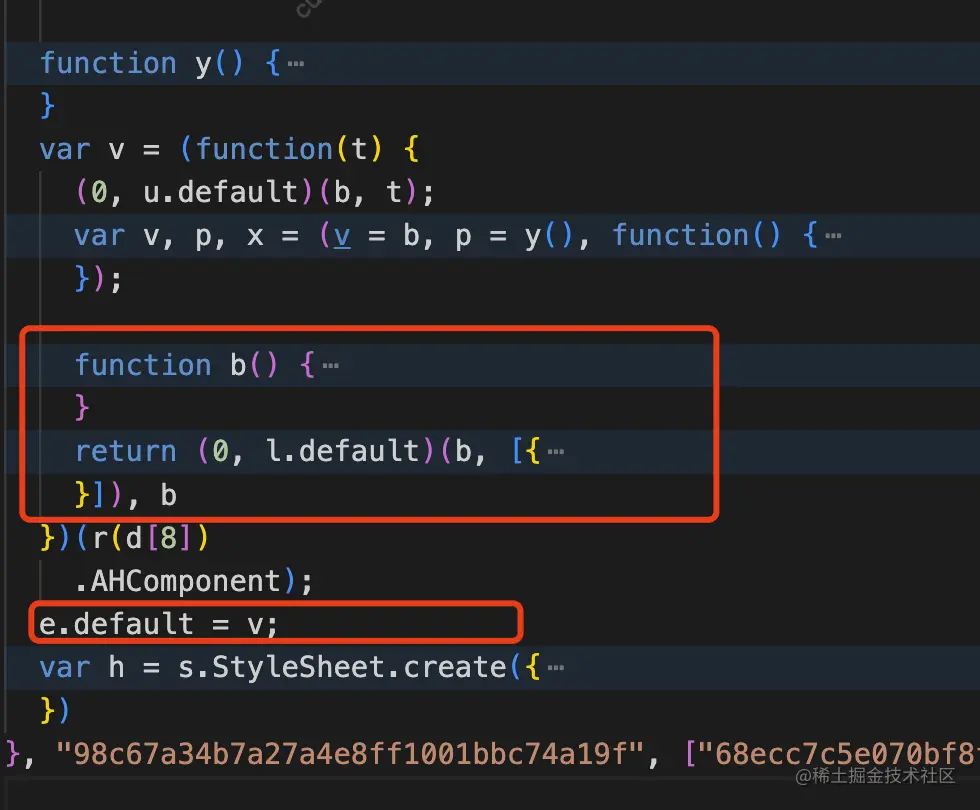Click 'l.default' in return statement

(342, 451)
